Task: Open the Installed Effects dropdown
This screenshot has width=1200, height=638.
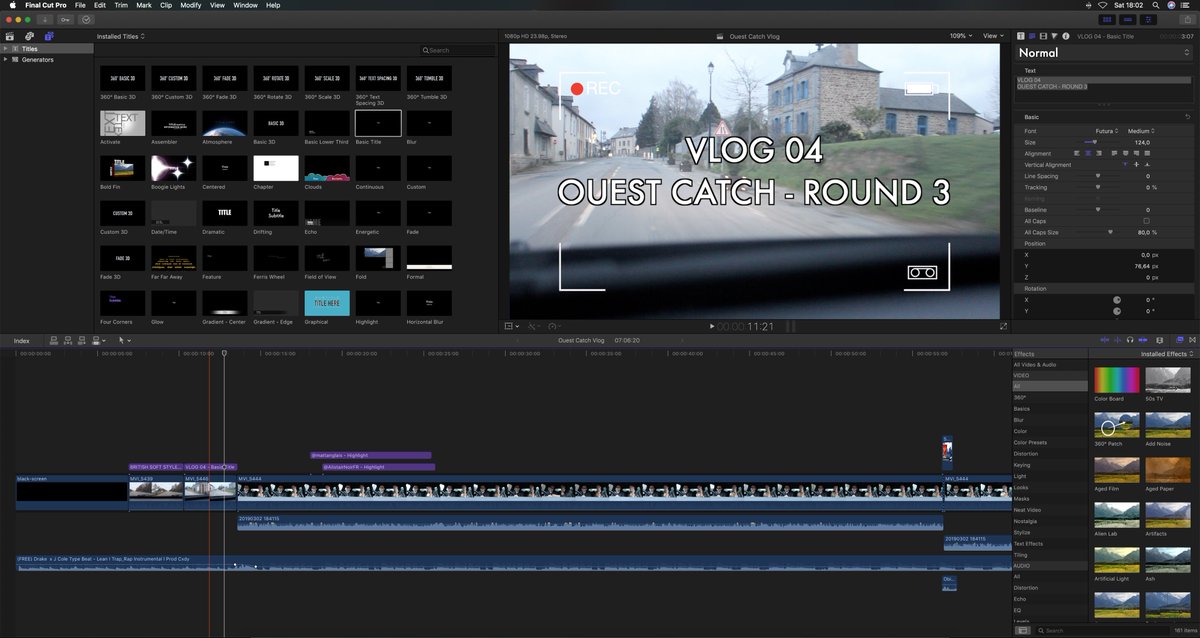Action: (x=1165, y=354)
